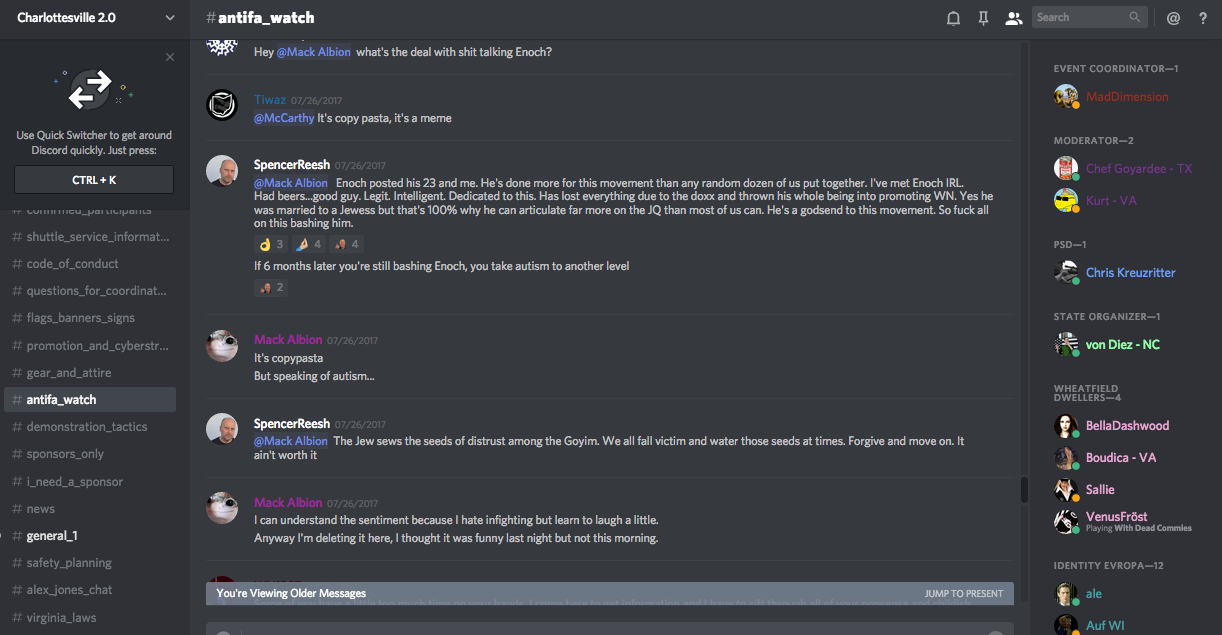Open notification settings bell icon
Viewport: 1222px width, 635px height.
[953, 18]
